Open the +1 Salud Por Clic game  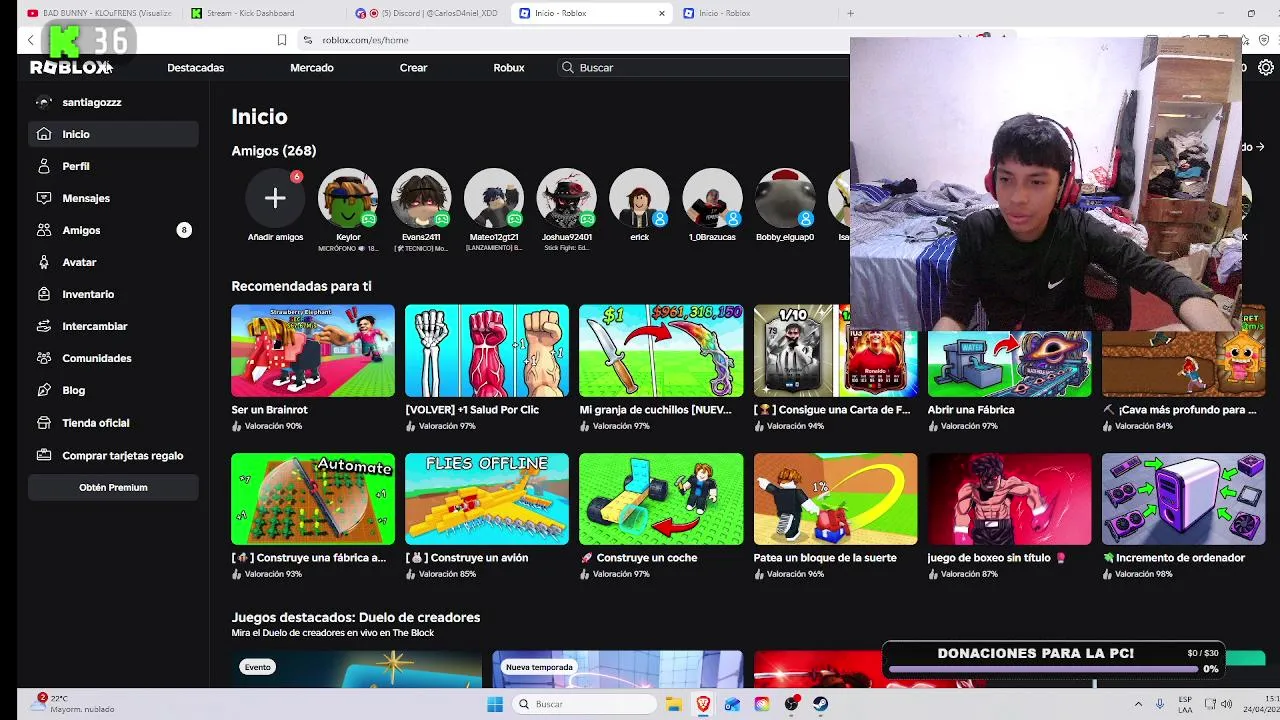(x=487, y=351)
